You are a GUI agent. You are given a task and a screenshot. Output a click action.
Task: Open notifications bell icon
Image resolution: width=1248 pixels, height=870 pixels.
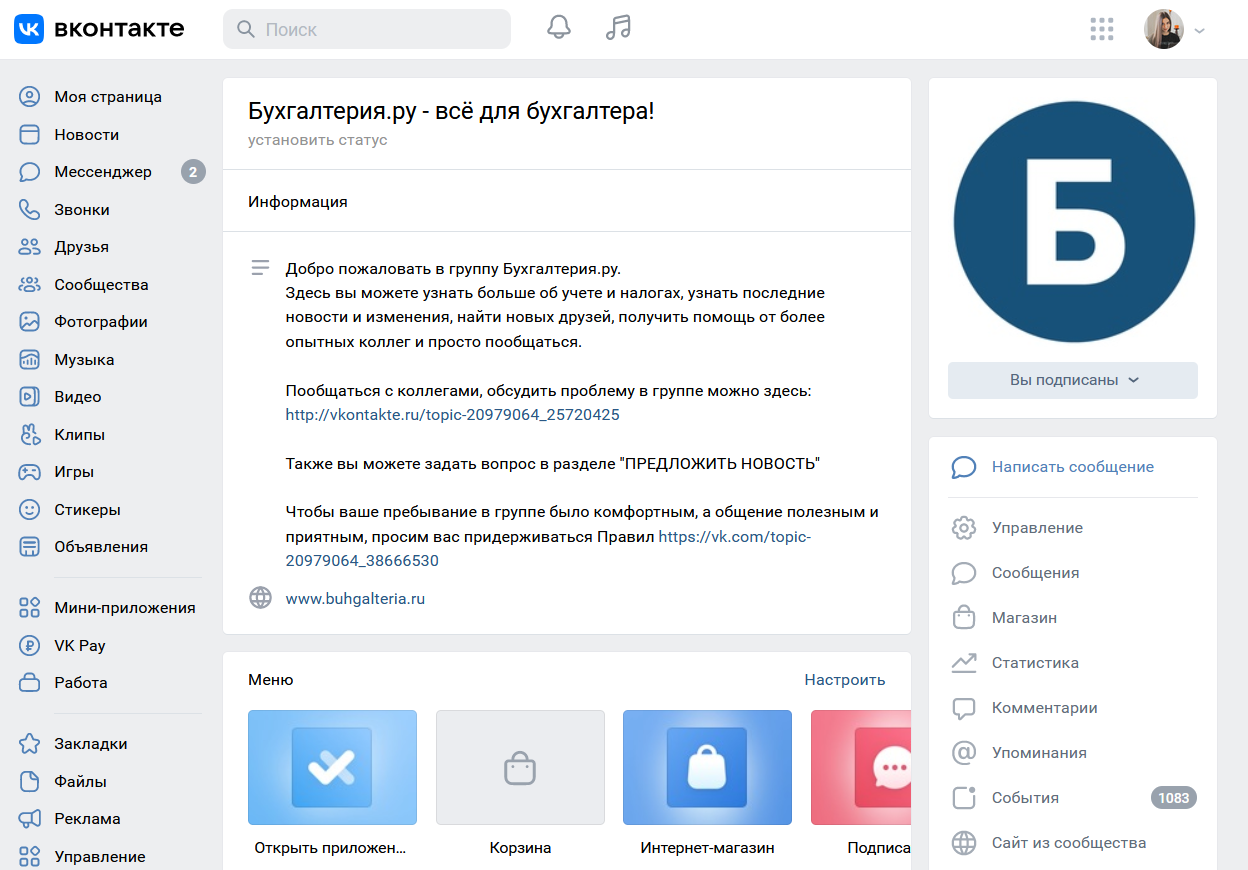click(x=559, y=28)
